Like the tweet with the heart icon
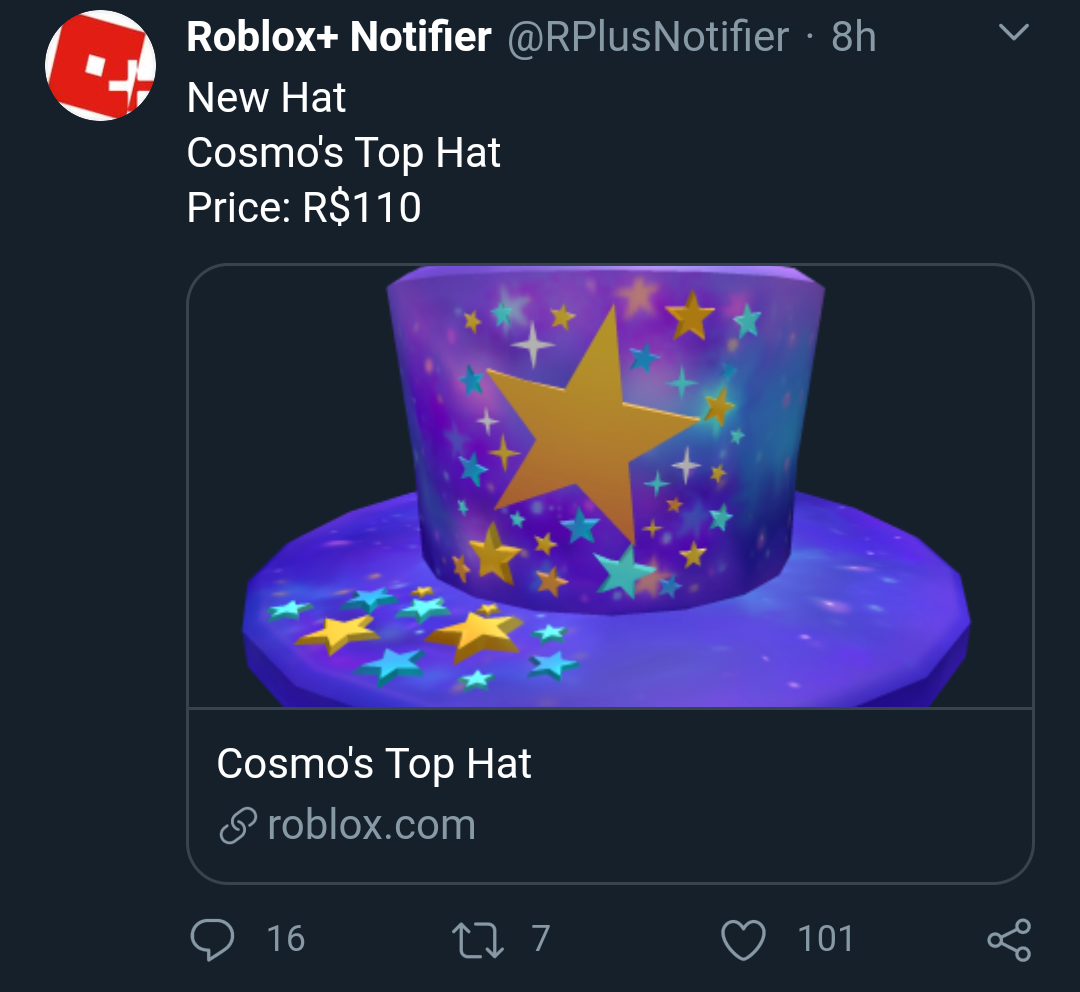The height and width of the screenshot is (992, 1080). coord(743,939)
